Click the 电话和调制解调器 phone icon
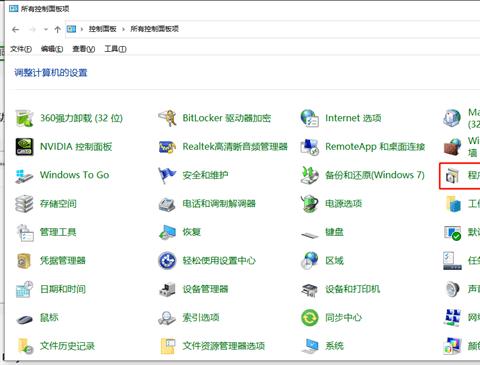The width and height of the screenshot is (480, 365). [167, 204]
